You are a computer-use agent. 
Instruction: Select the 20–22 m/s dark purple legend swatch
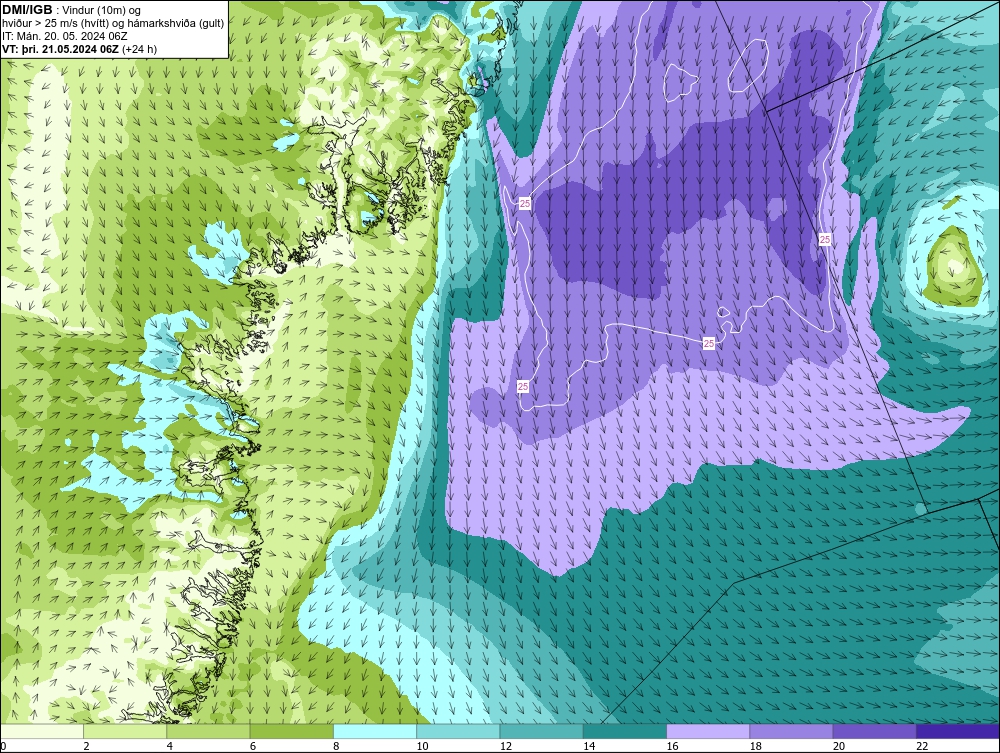click(x=875, y=731)
